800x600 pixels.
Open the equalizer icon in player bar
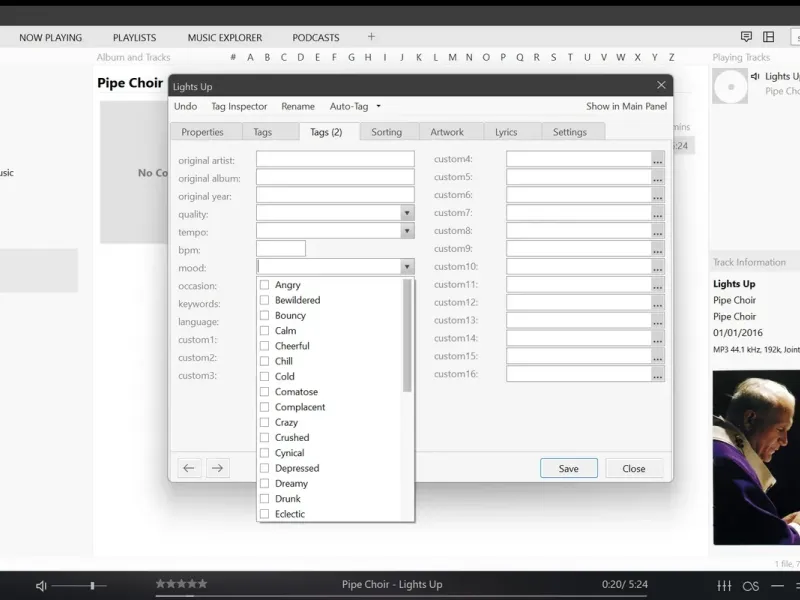click(724, 586)
